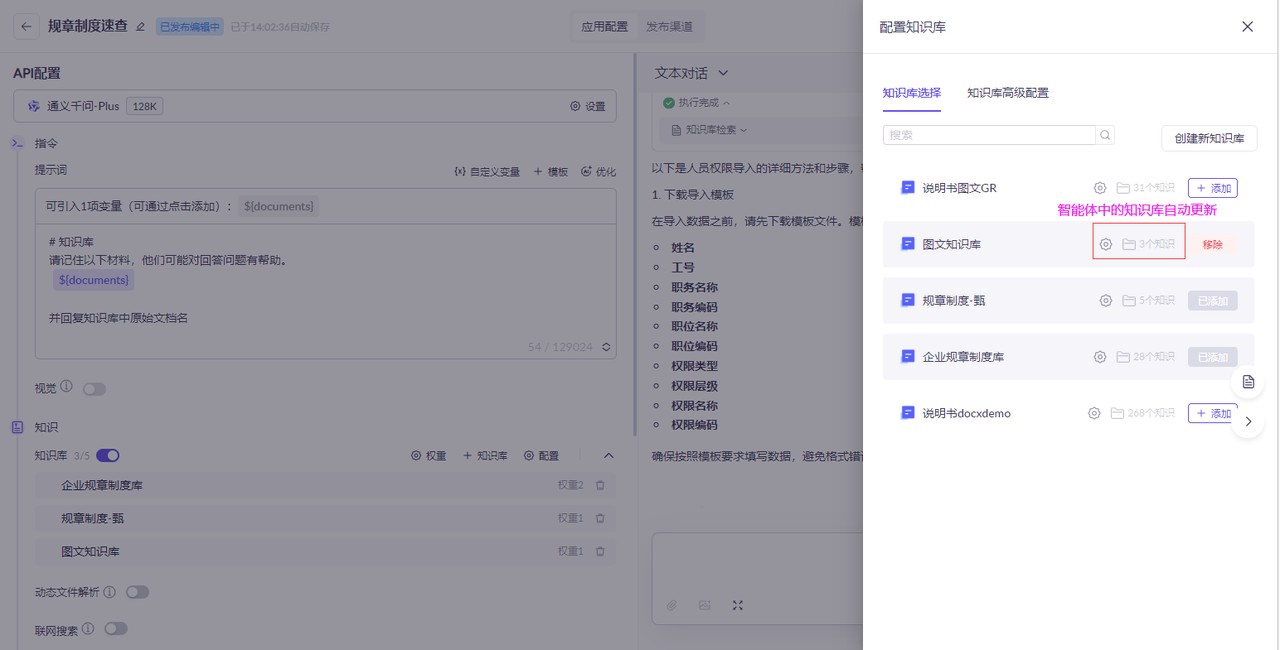The image size is (1280, 650).
Task: Click the search magnifier in knowledge base panel
Action: click(1105, 135)
